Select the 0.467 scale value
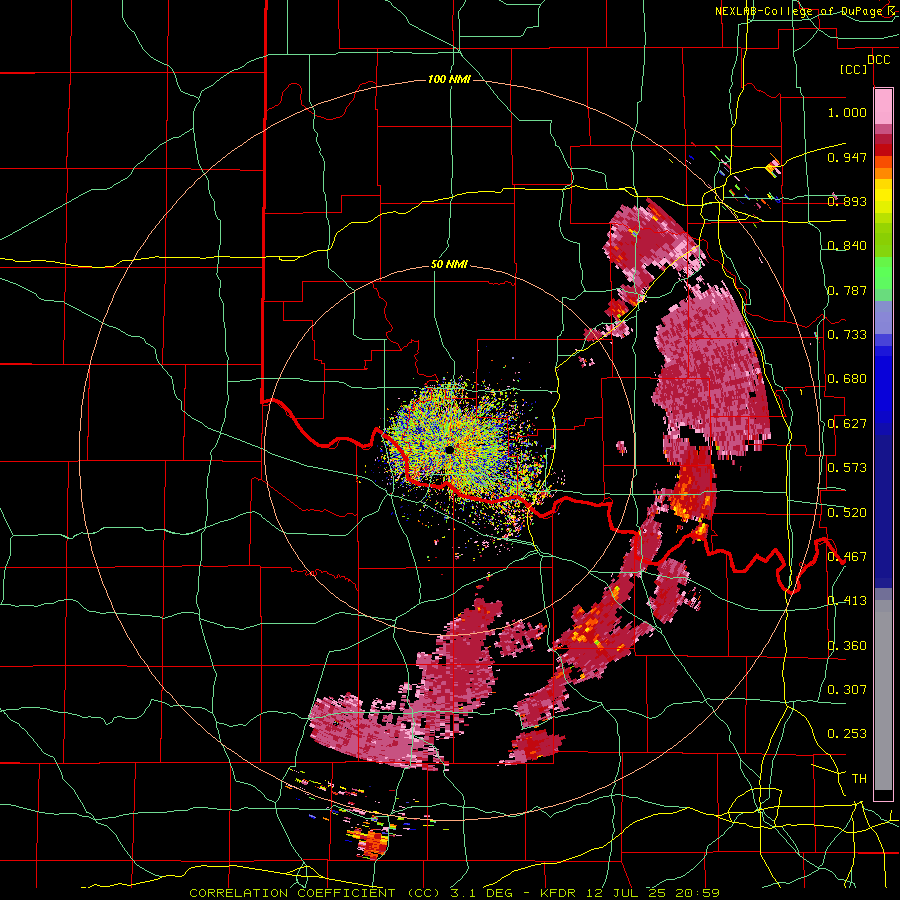Screen dimensions: 900x900 (x=847, y=557)
